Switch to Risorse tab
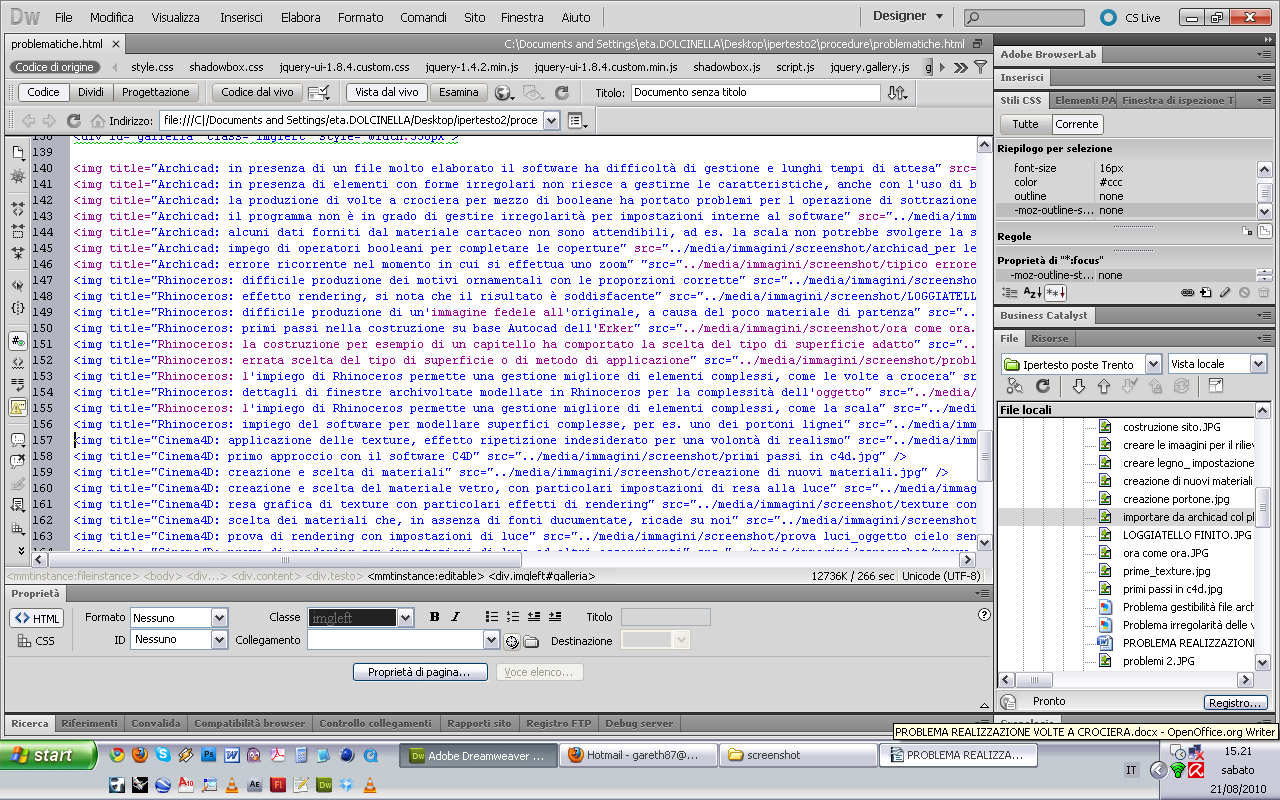The width and height of the screenshot is (1280, 800). click(x=1050, y=339)
